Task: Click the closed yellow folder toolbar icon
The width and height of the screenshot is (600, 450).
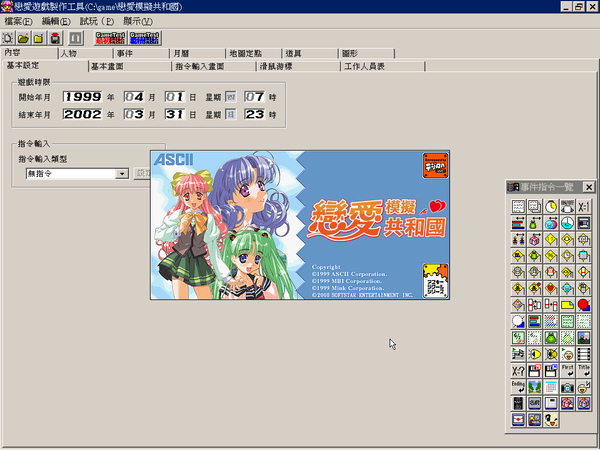Action: (x=39, y=38)
